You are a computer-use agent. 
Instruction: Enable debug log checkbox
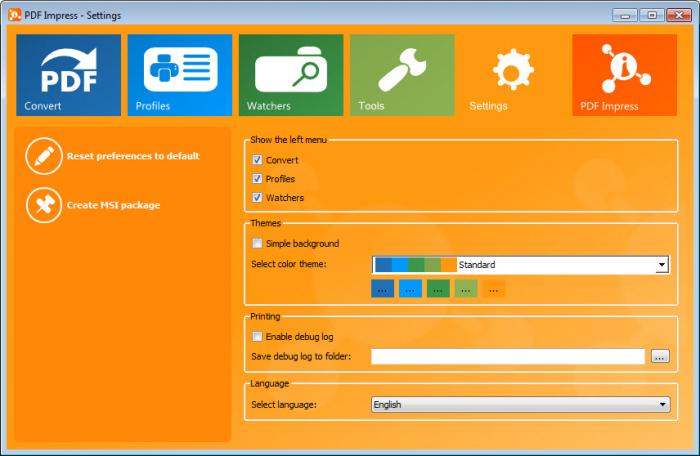tap(257, 336)
